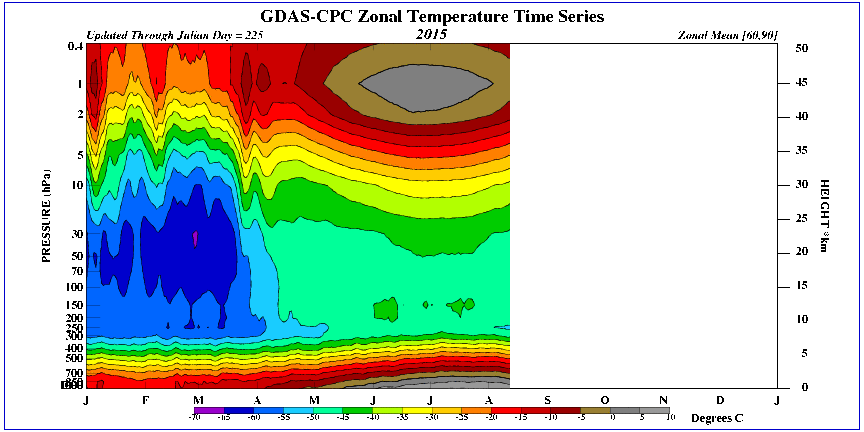The width and height of the screenshot is (864, 432).
Task: Click the 200 hPa pressure tick label
Action: coord(75,318)
